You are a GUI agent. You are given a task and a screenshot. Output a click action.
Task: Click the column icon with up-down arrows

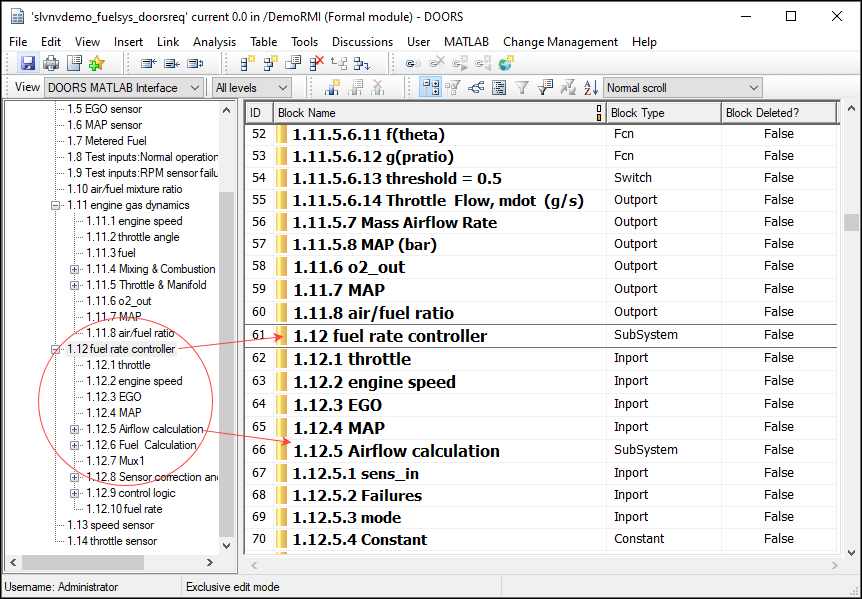click(196, 64)
